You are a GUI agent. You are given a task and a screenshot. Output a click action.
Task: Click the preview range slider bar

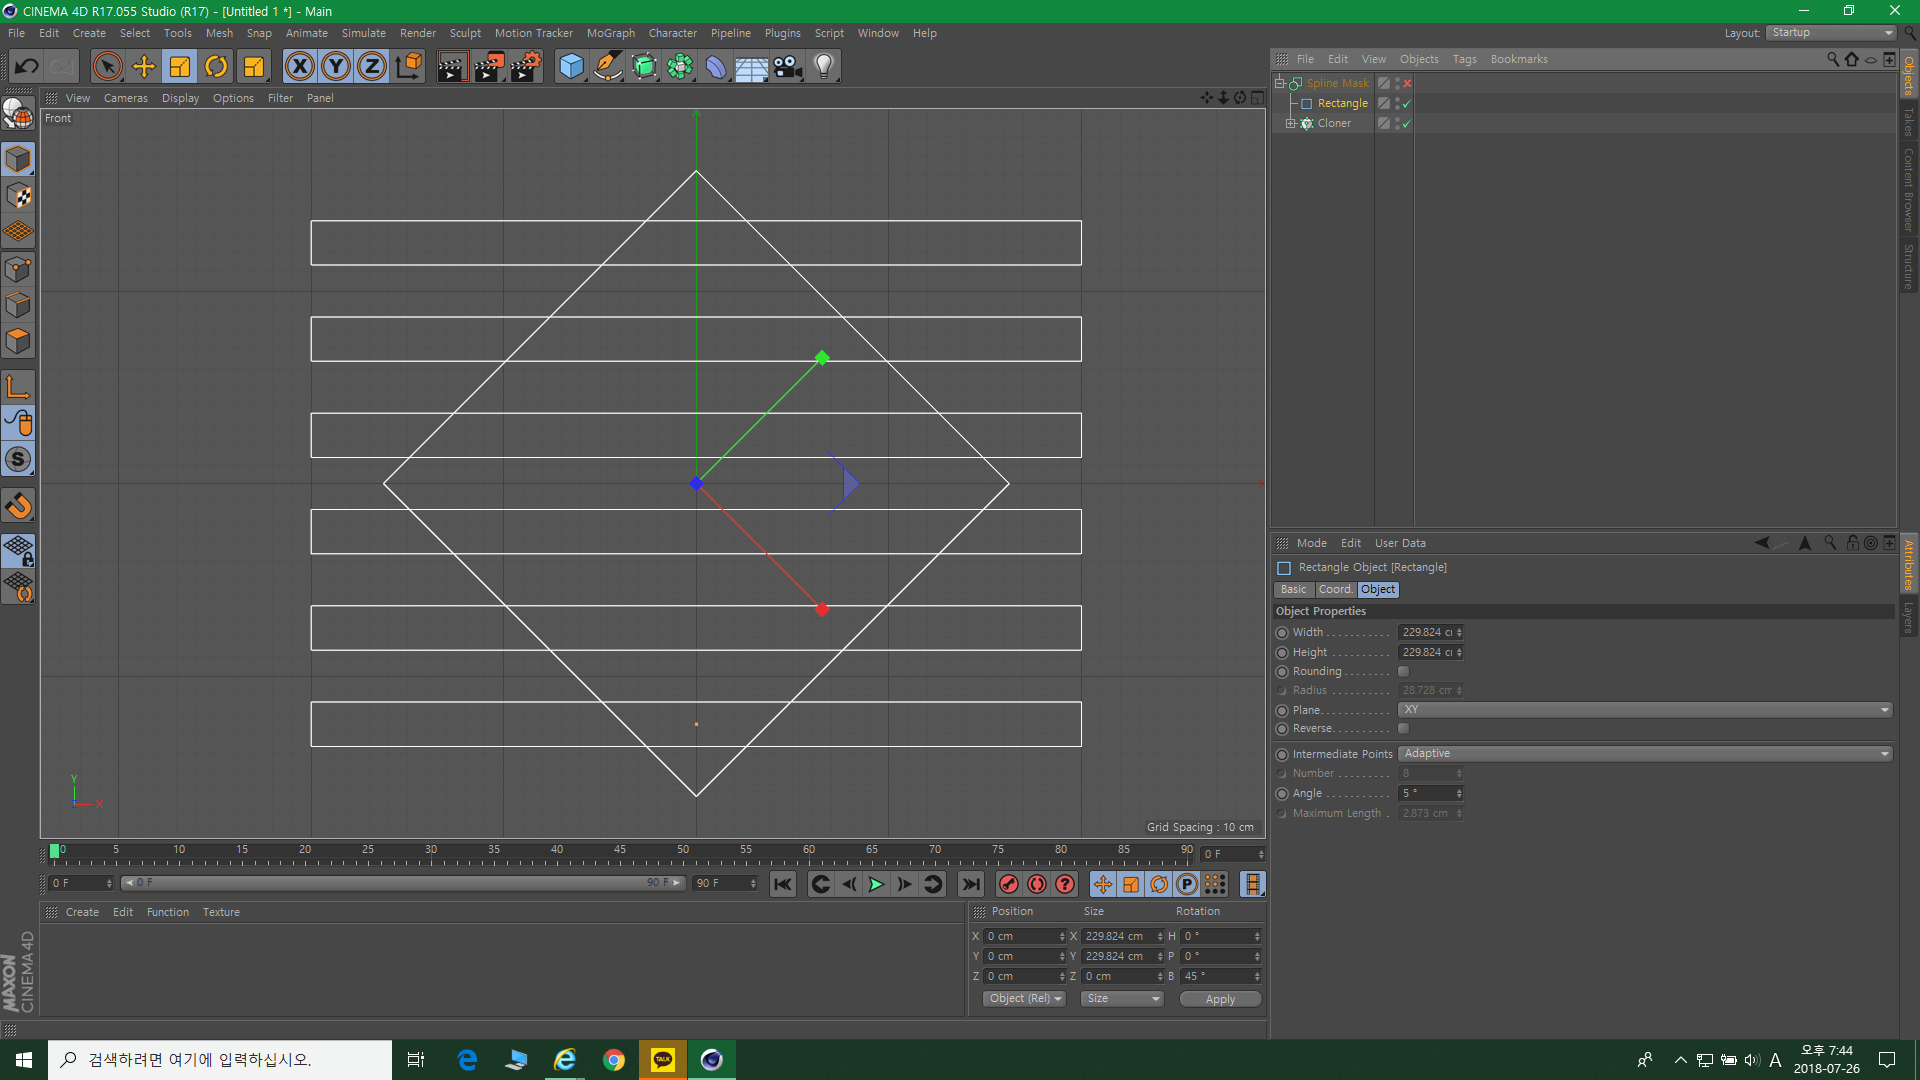(403, 883)
